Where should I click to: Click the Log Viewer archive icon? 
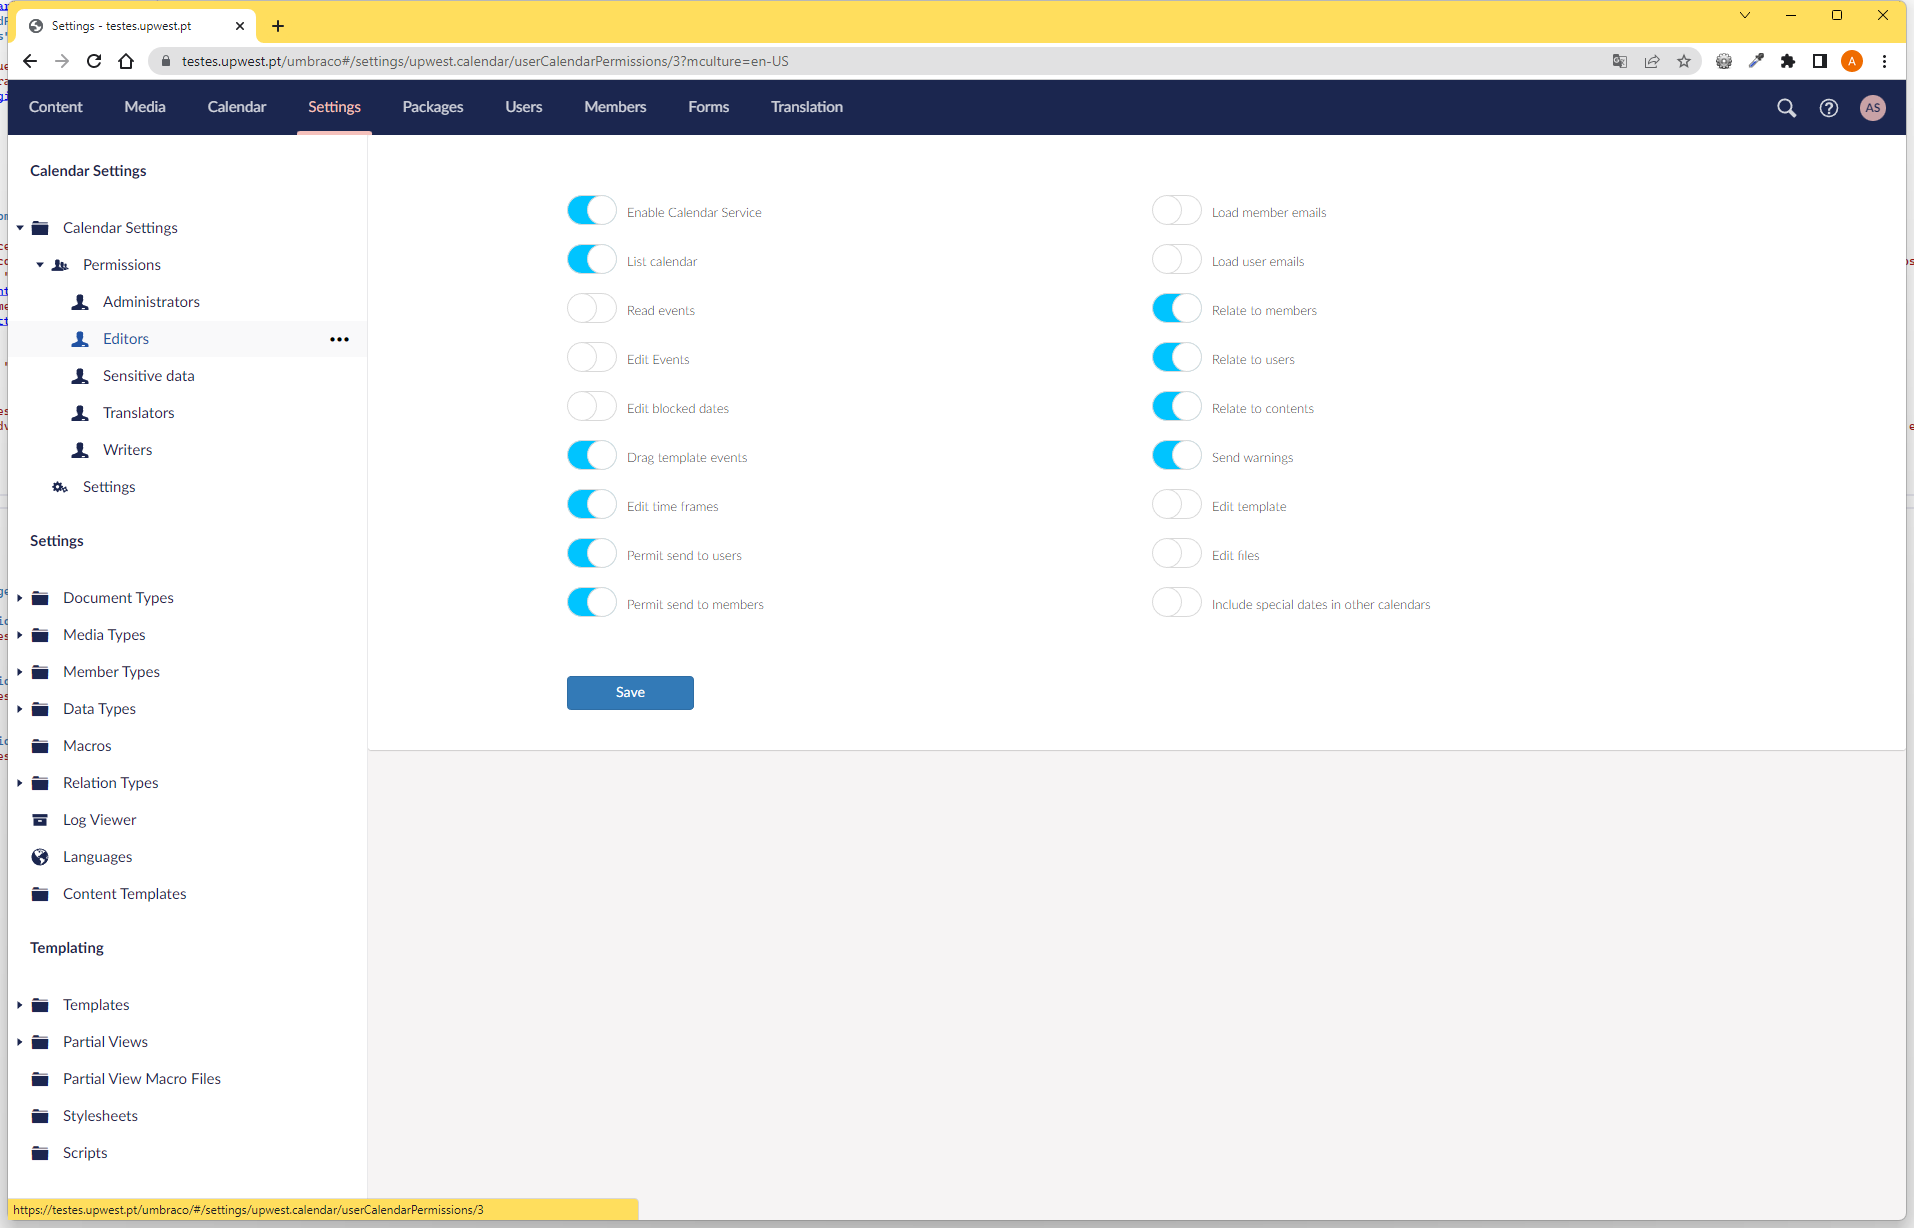click(40, 820)
